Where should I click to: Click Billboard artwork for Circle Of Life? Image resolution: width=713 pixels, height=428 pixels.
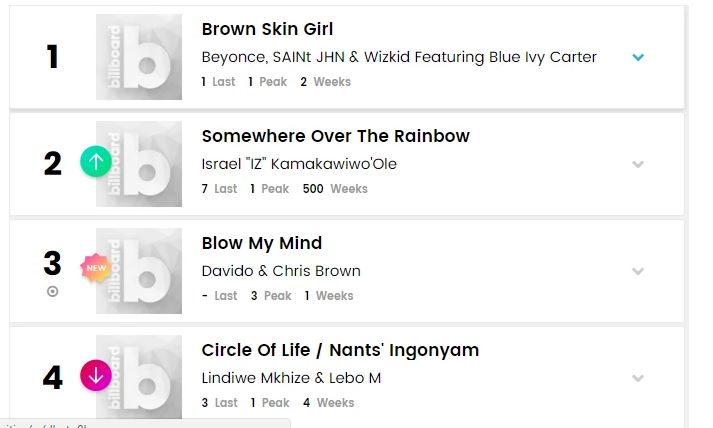(139, 377)
